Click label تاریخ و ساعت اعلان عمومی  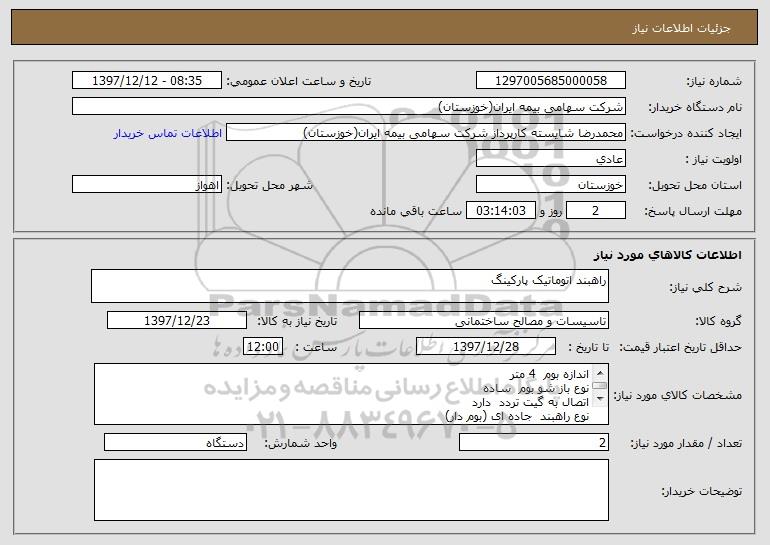(299, 81)
